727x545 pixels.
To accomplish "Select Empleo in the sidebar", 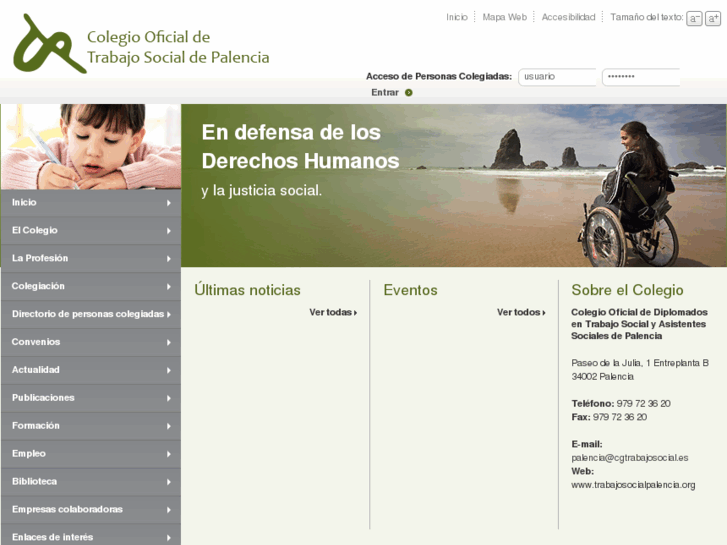I will pos(91,453).
